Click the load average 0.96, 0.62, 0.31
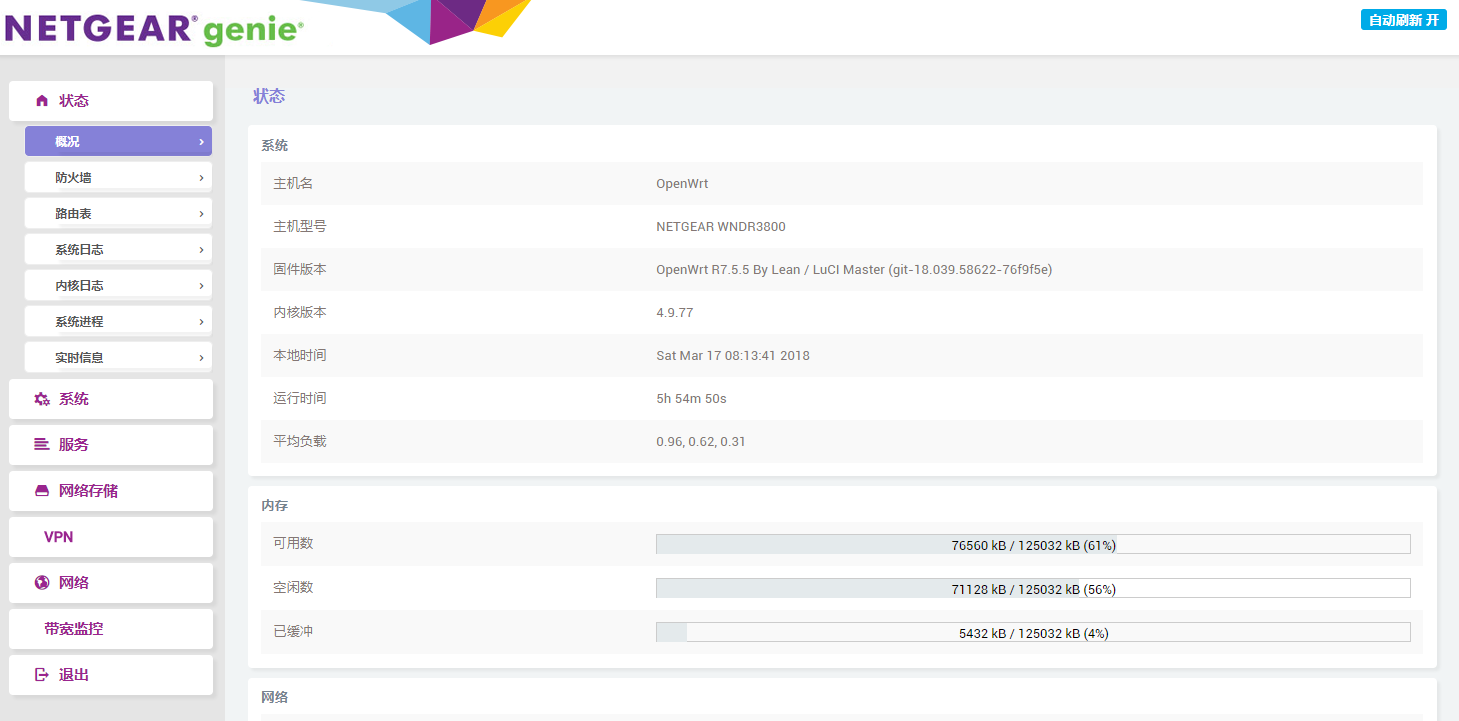 pos(701,442)
